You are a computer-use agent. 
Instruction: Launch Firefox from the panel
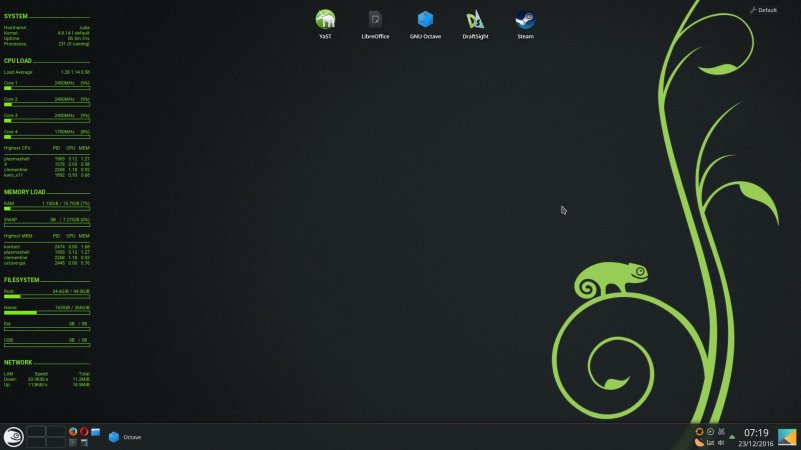tap(73, 432)
